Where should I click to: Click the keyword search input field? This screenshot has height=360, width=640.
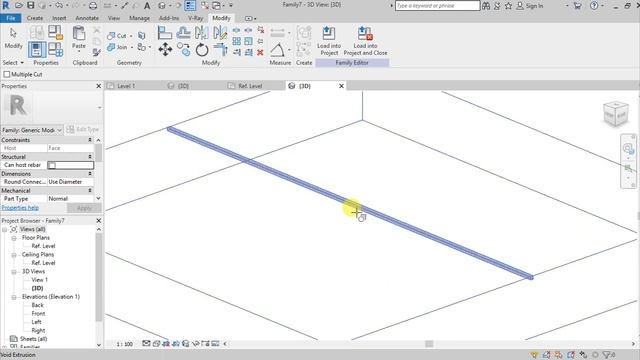pos(437,6)
